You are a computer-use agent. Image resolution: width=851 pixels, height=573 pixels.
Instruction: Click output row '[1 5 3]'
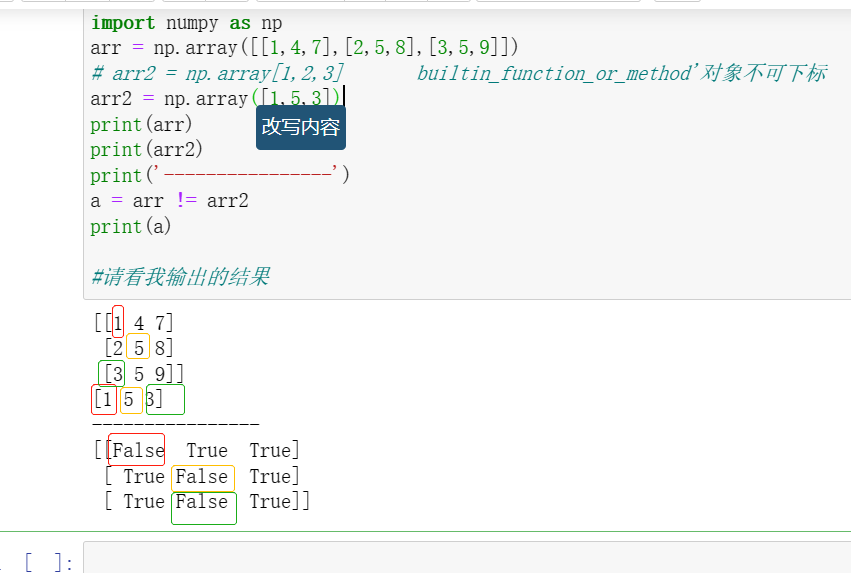coord(128,399)
